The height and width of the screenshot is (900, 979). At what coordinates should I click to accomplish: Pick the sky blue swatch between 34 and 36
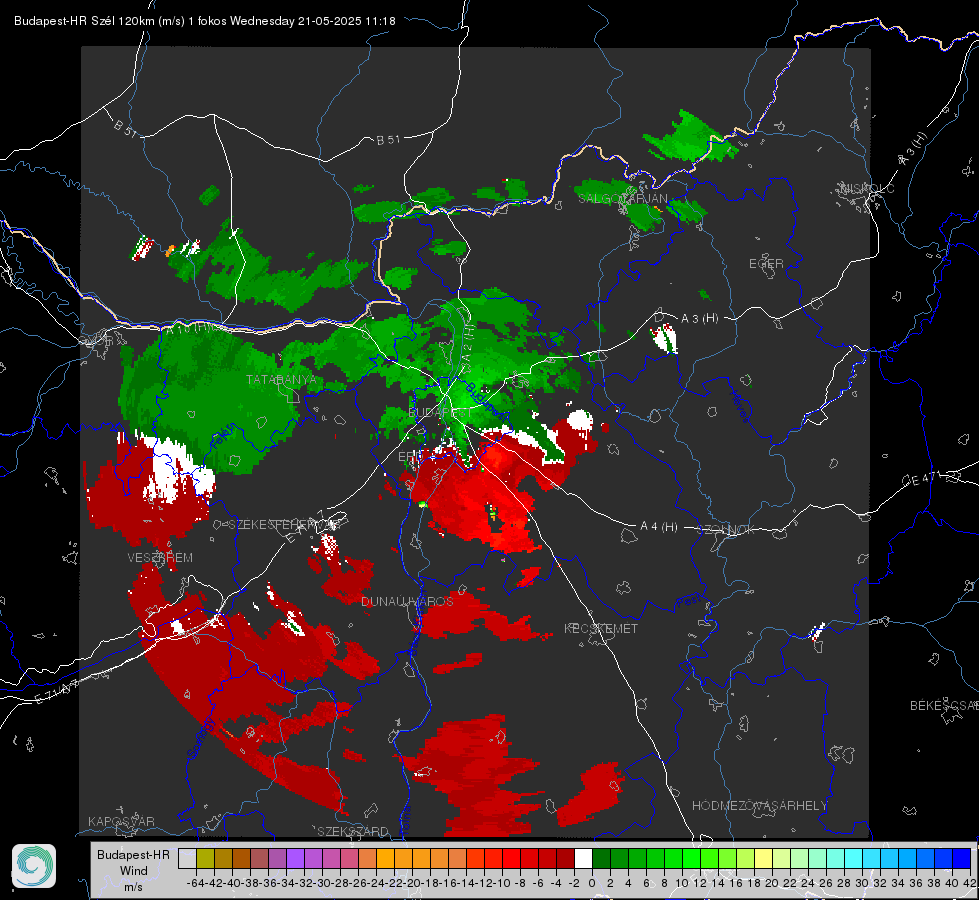pos(907,858)
